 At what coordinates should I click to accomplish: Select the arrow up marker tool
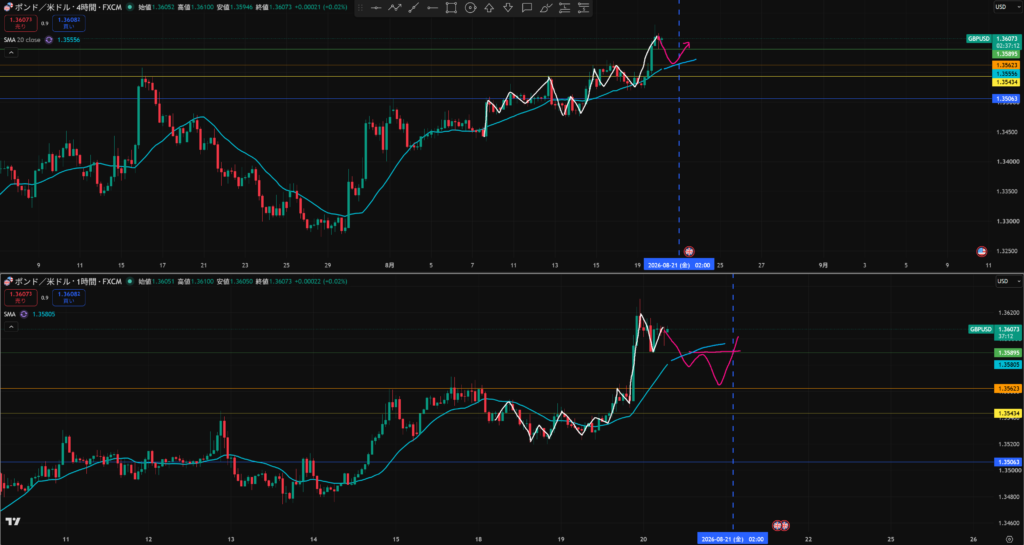coord(488,8)
